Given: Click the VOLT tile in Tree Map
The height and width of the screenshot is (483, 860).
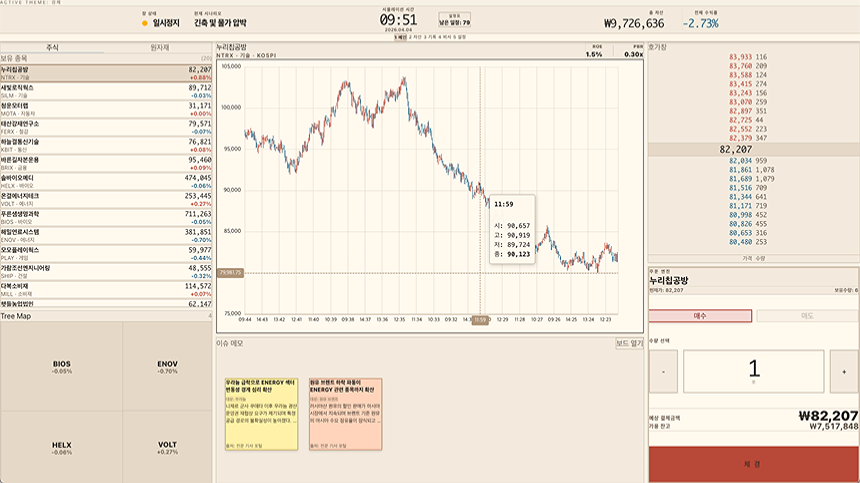Looking at the screenshot, I should pos(167,447).
